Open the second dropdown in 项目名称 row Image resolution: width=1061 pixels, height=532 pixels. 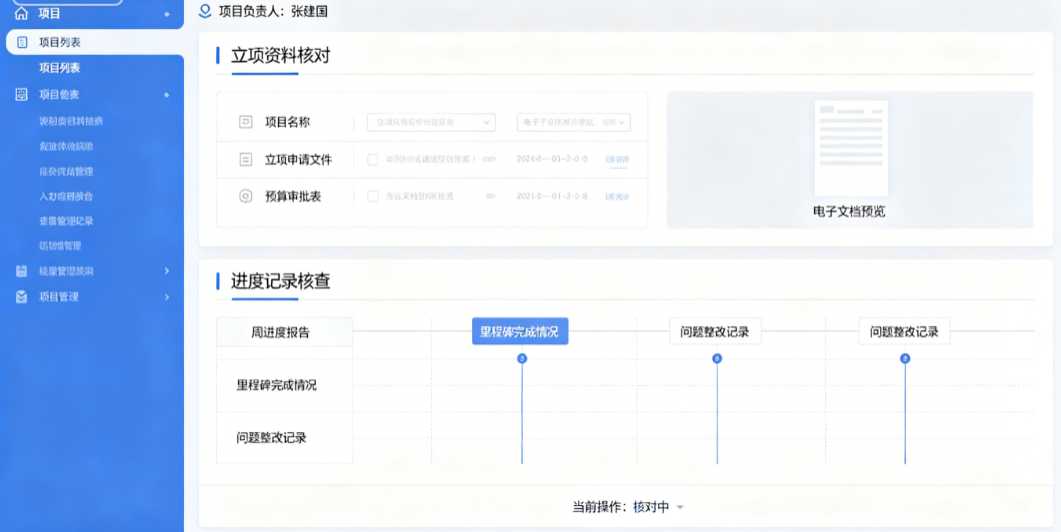tap(574, 123)
